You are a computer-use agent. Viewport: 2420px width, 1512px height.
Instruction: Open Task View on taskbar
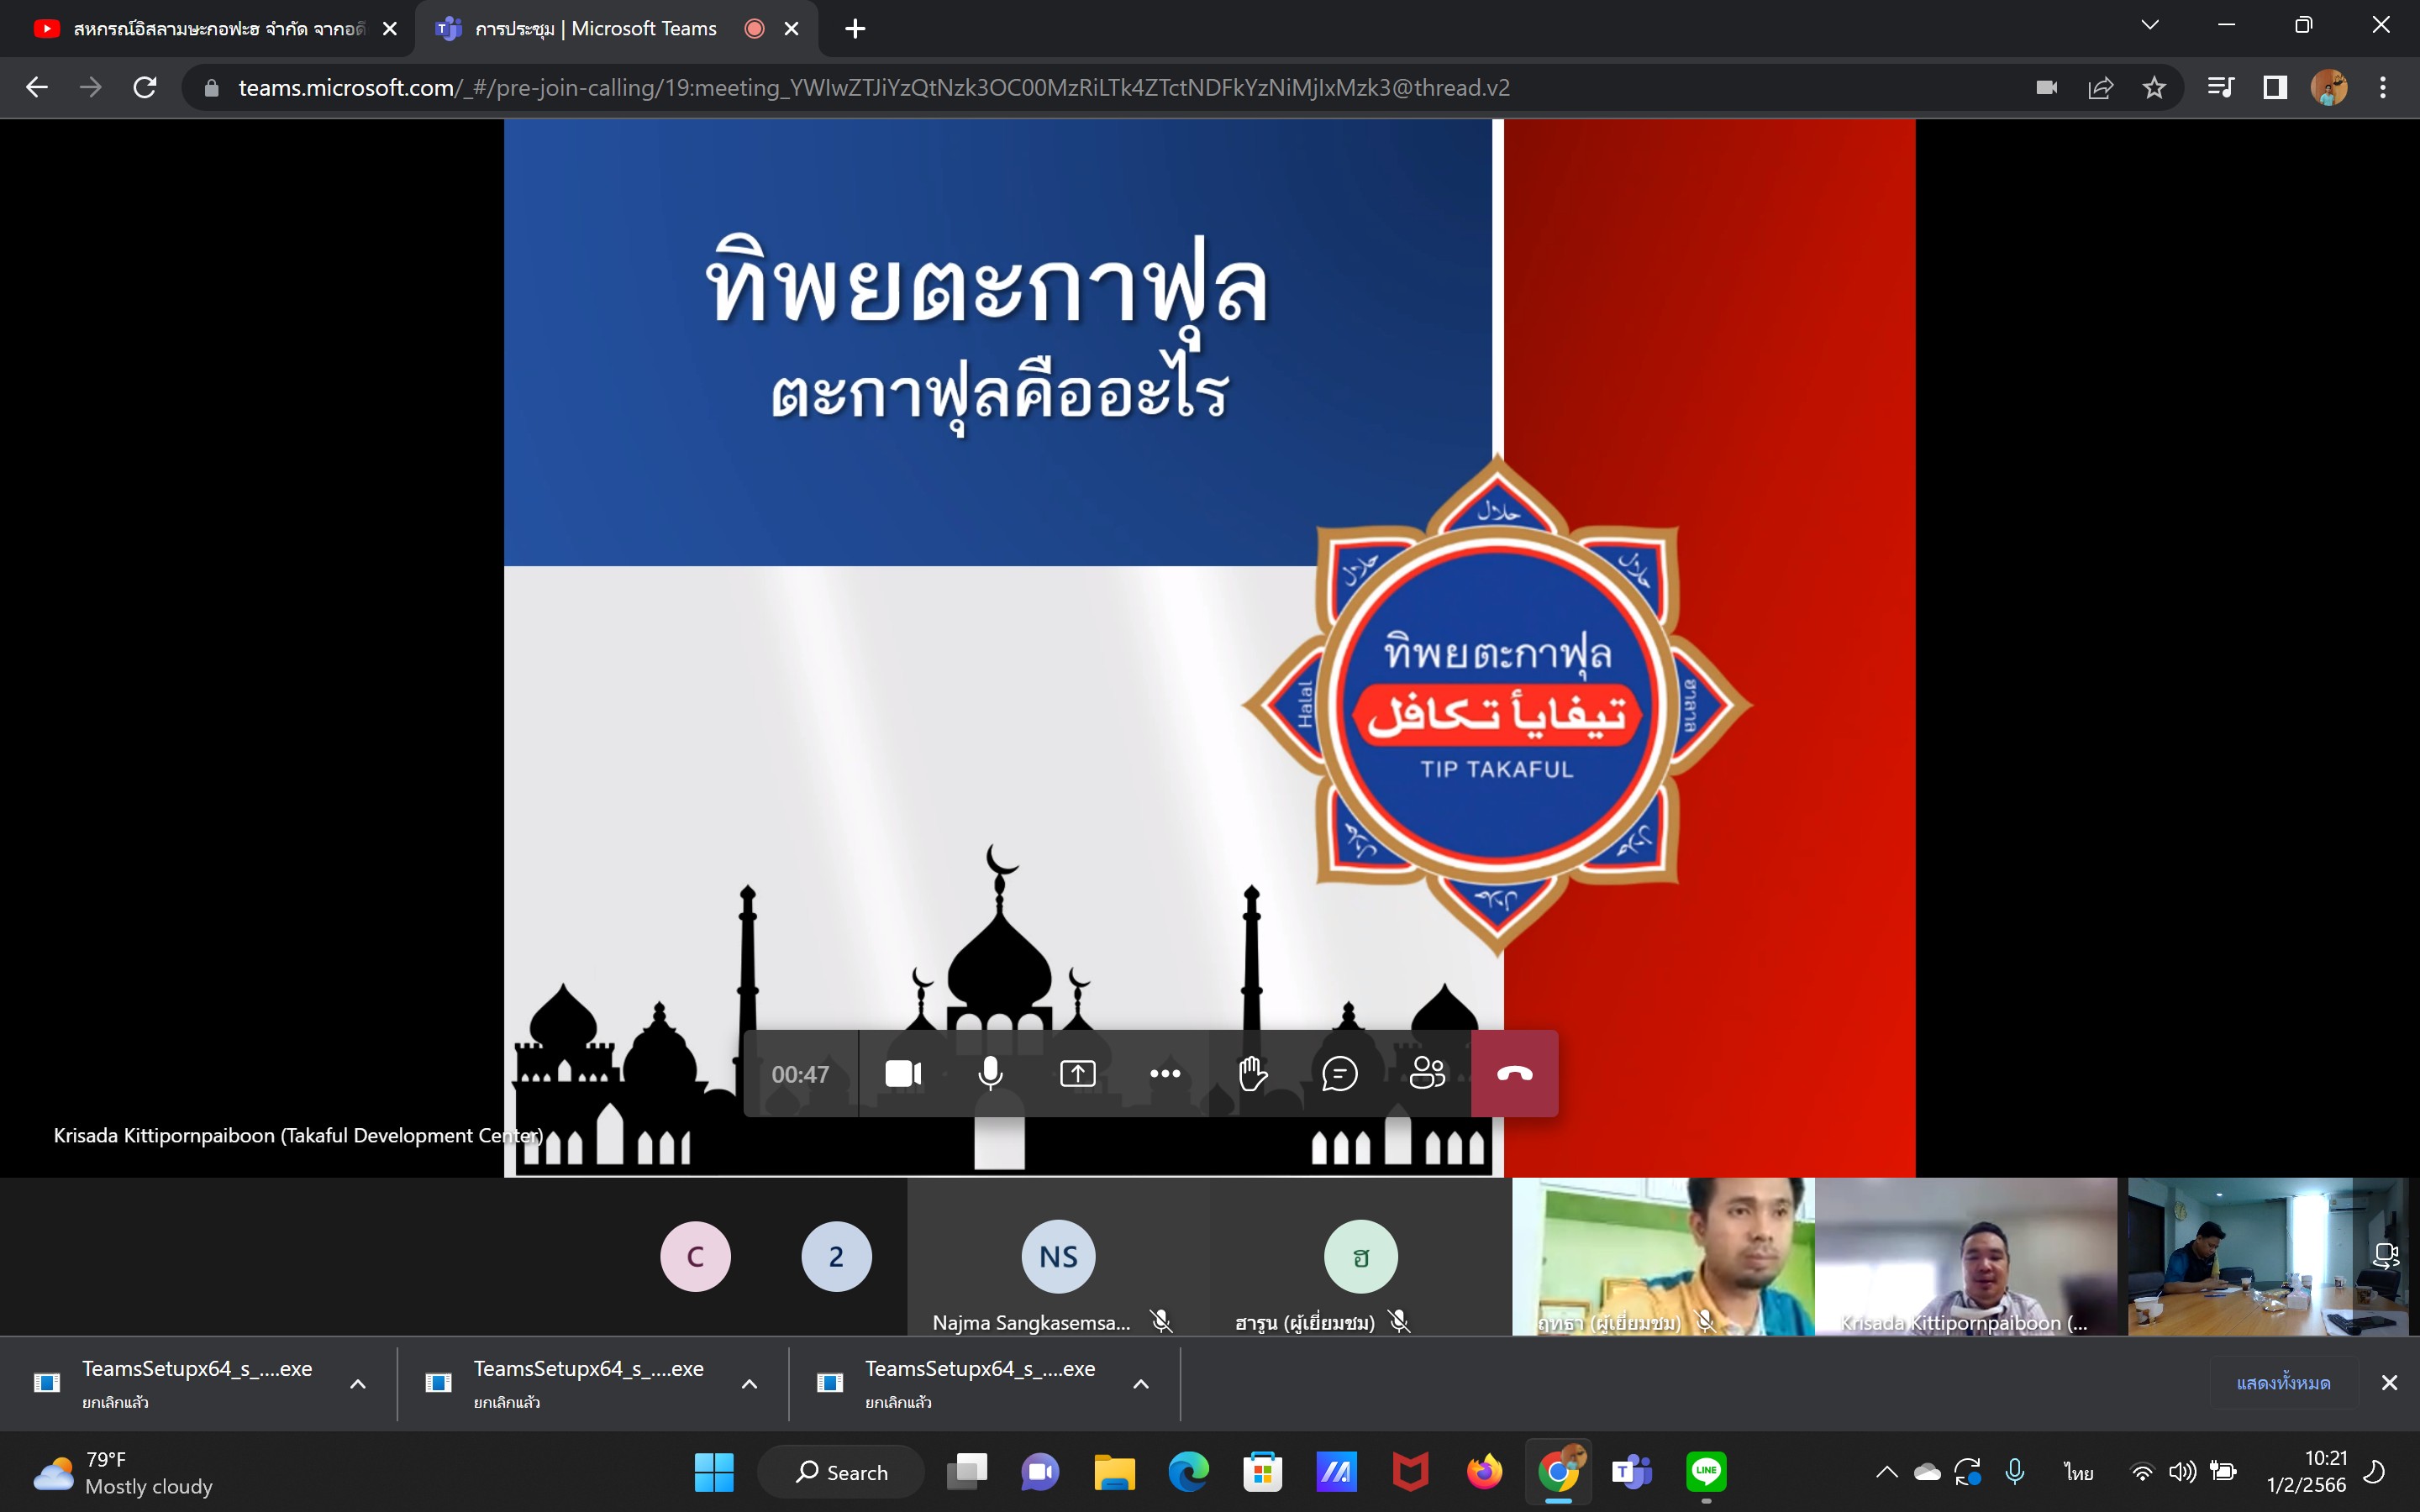click(x=967, y=1472)
